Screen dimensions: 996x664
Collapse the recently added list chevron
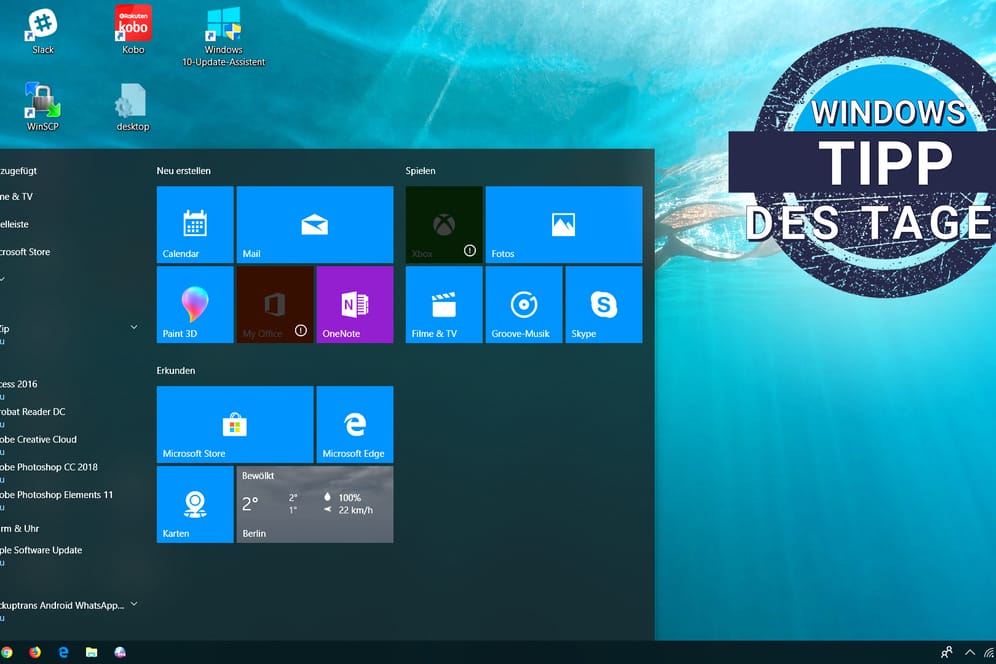(x=3, y=279)
